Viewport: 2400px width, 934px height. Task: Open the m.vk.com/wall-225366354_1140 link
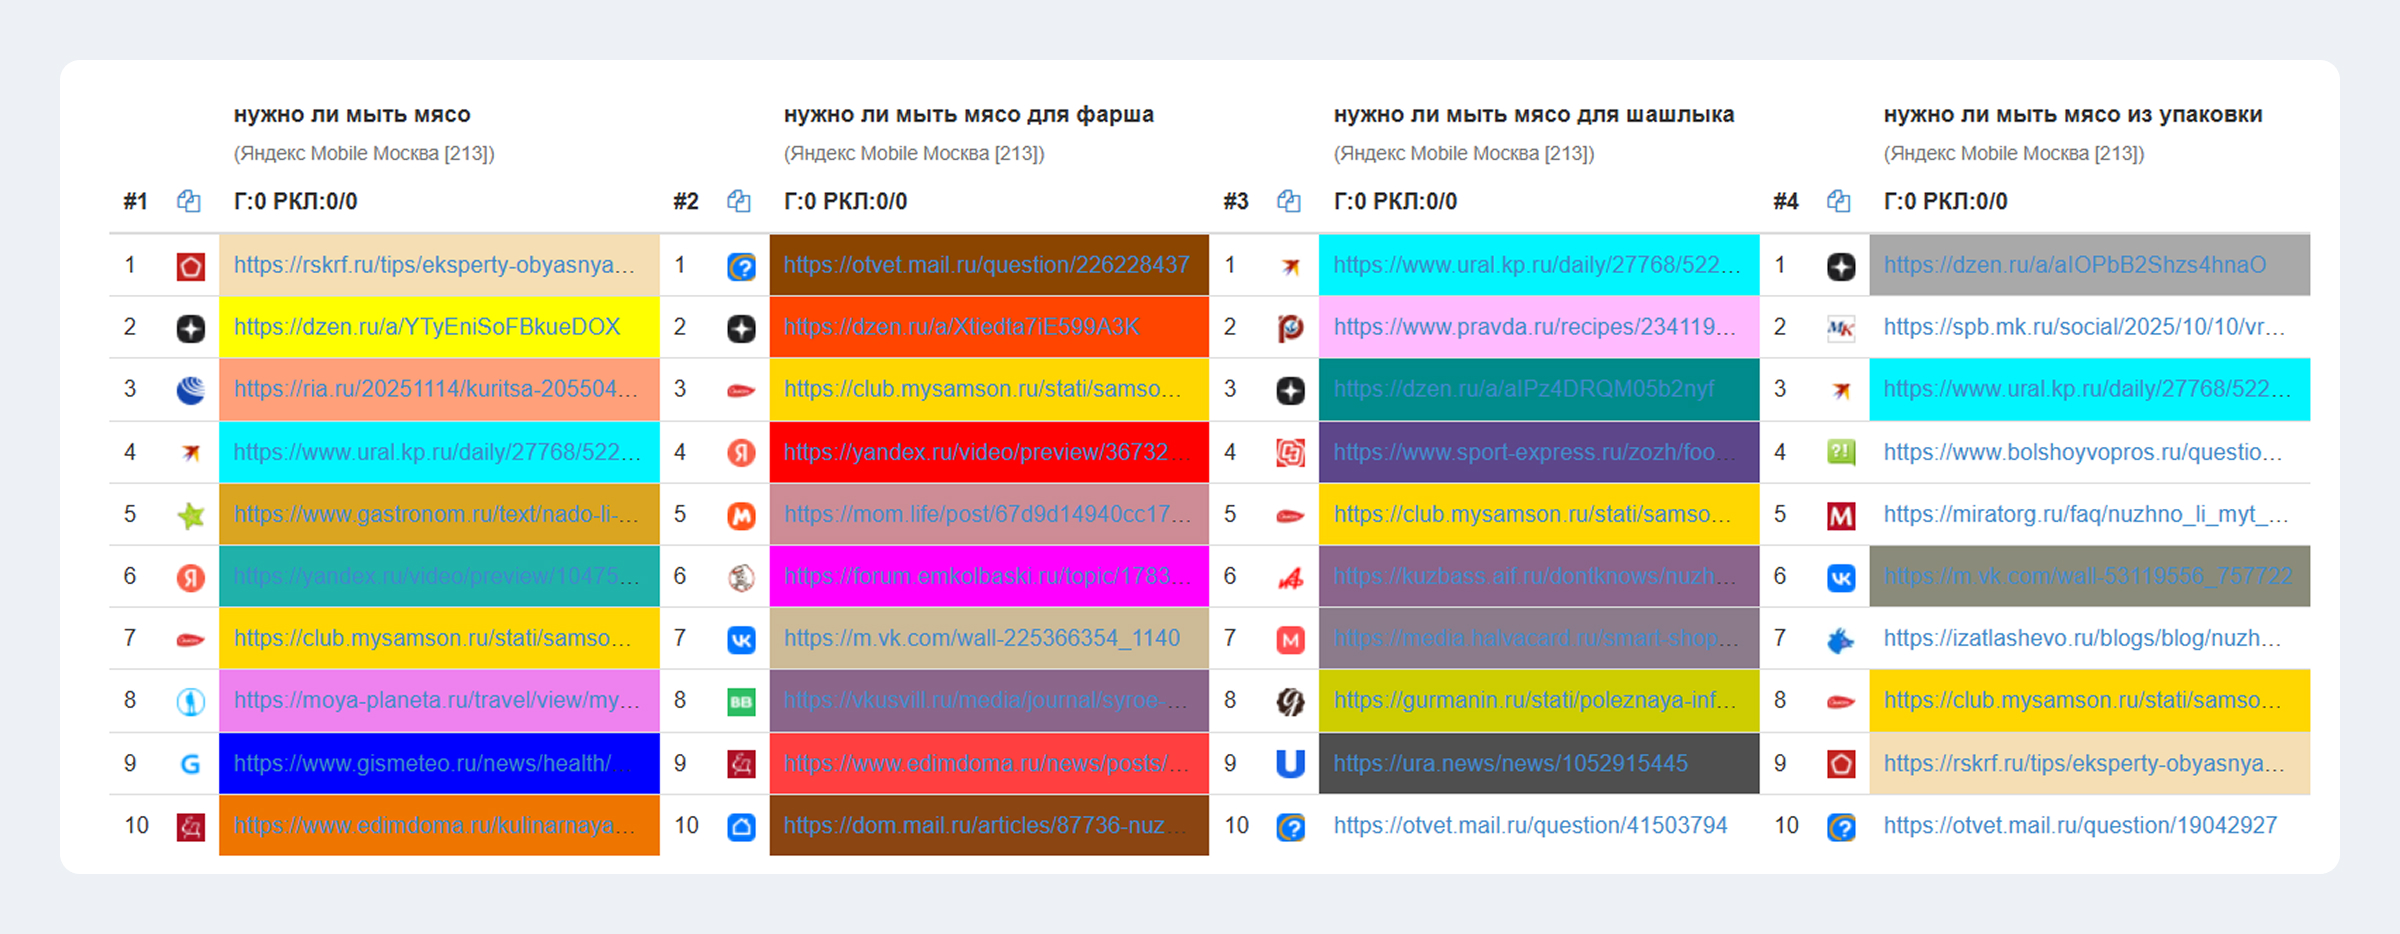981,638
